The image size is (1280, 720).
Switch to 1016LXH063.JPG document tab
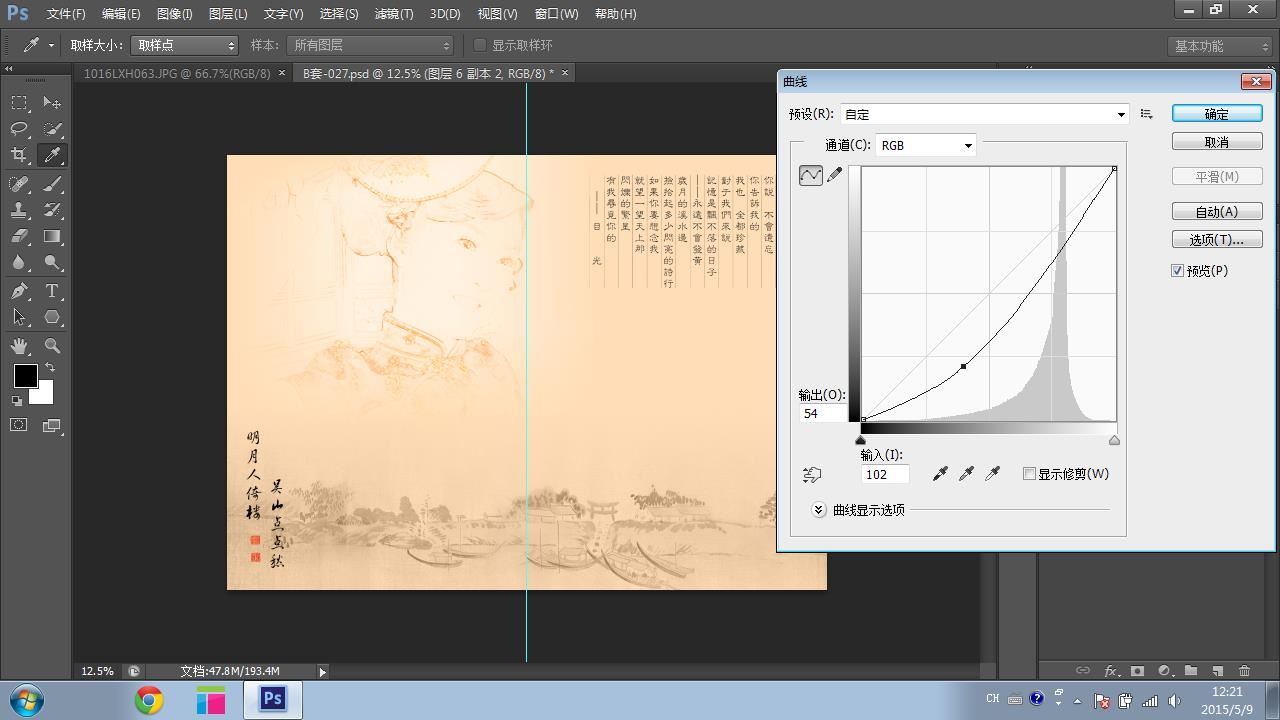click(177, 73)
